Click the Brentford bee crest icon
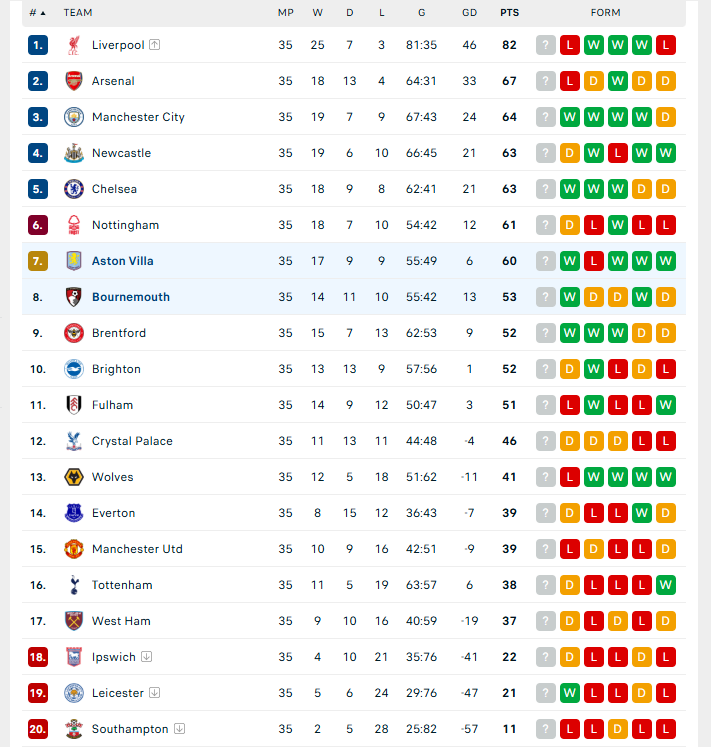The width and height of the screenshot is (711, 747). click(74, 333)
